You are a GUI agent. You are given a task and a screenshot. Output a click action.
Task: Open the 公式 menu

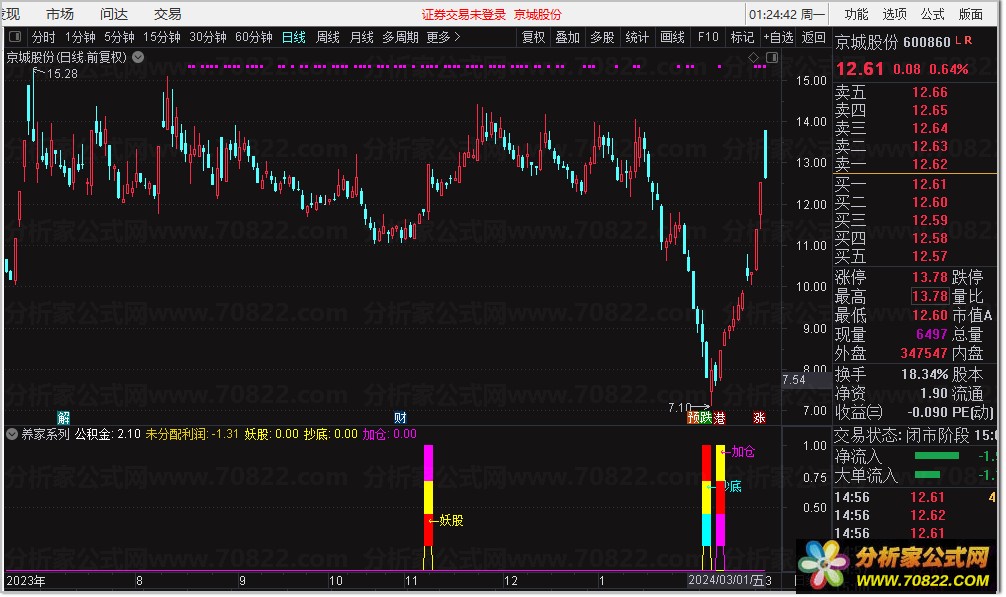pos(932,14)
